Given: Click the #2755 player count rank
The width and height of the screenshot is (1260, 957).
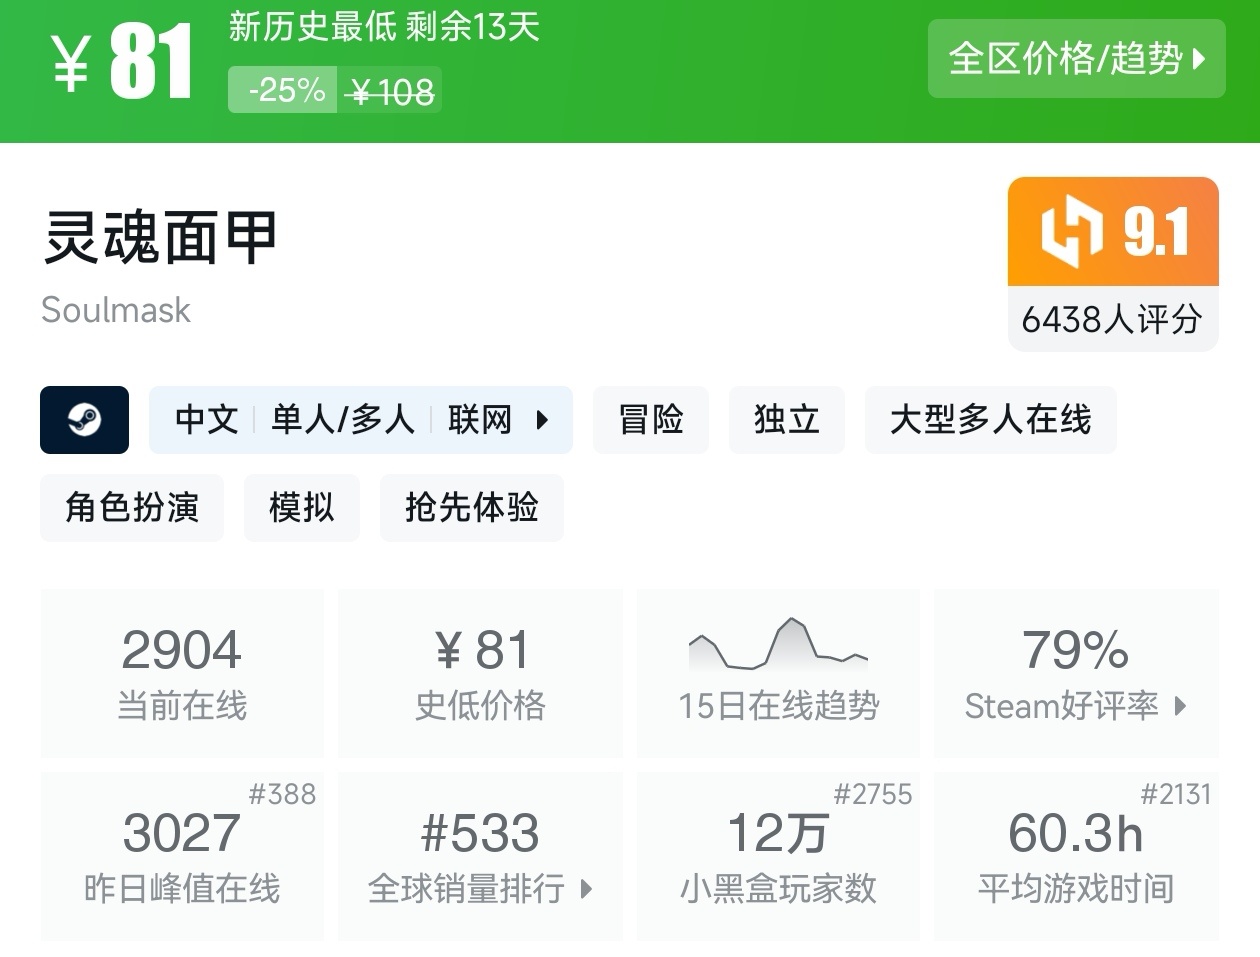Looking at the screenshot, I should coord(873,794).
